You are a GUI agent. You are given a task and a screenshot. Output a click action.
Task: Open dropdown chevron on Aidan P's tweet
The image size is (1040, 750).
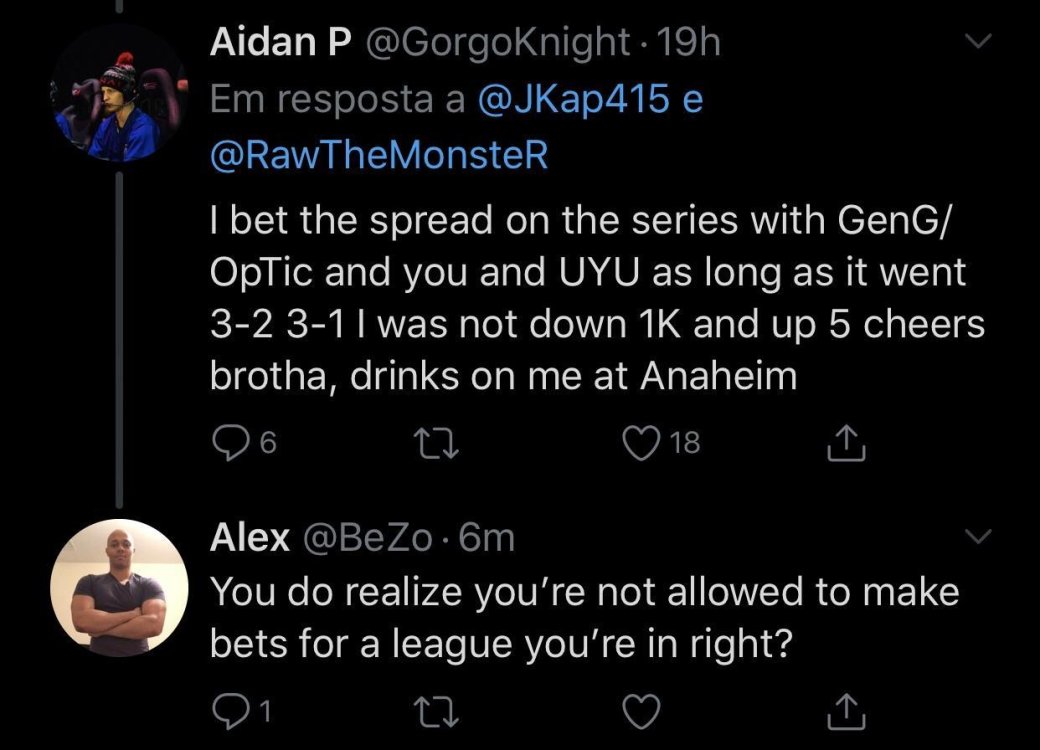[979, 42]
